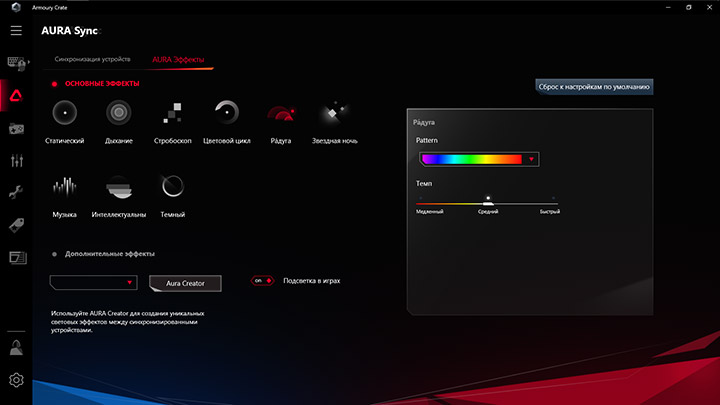The image size is (720, 405).
Task: Select the Интеллектуальны smart effect icon
Action: [119, 187]
